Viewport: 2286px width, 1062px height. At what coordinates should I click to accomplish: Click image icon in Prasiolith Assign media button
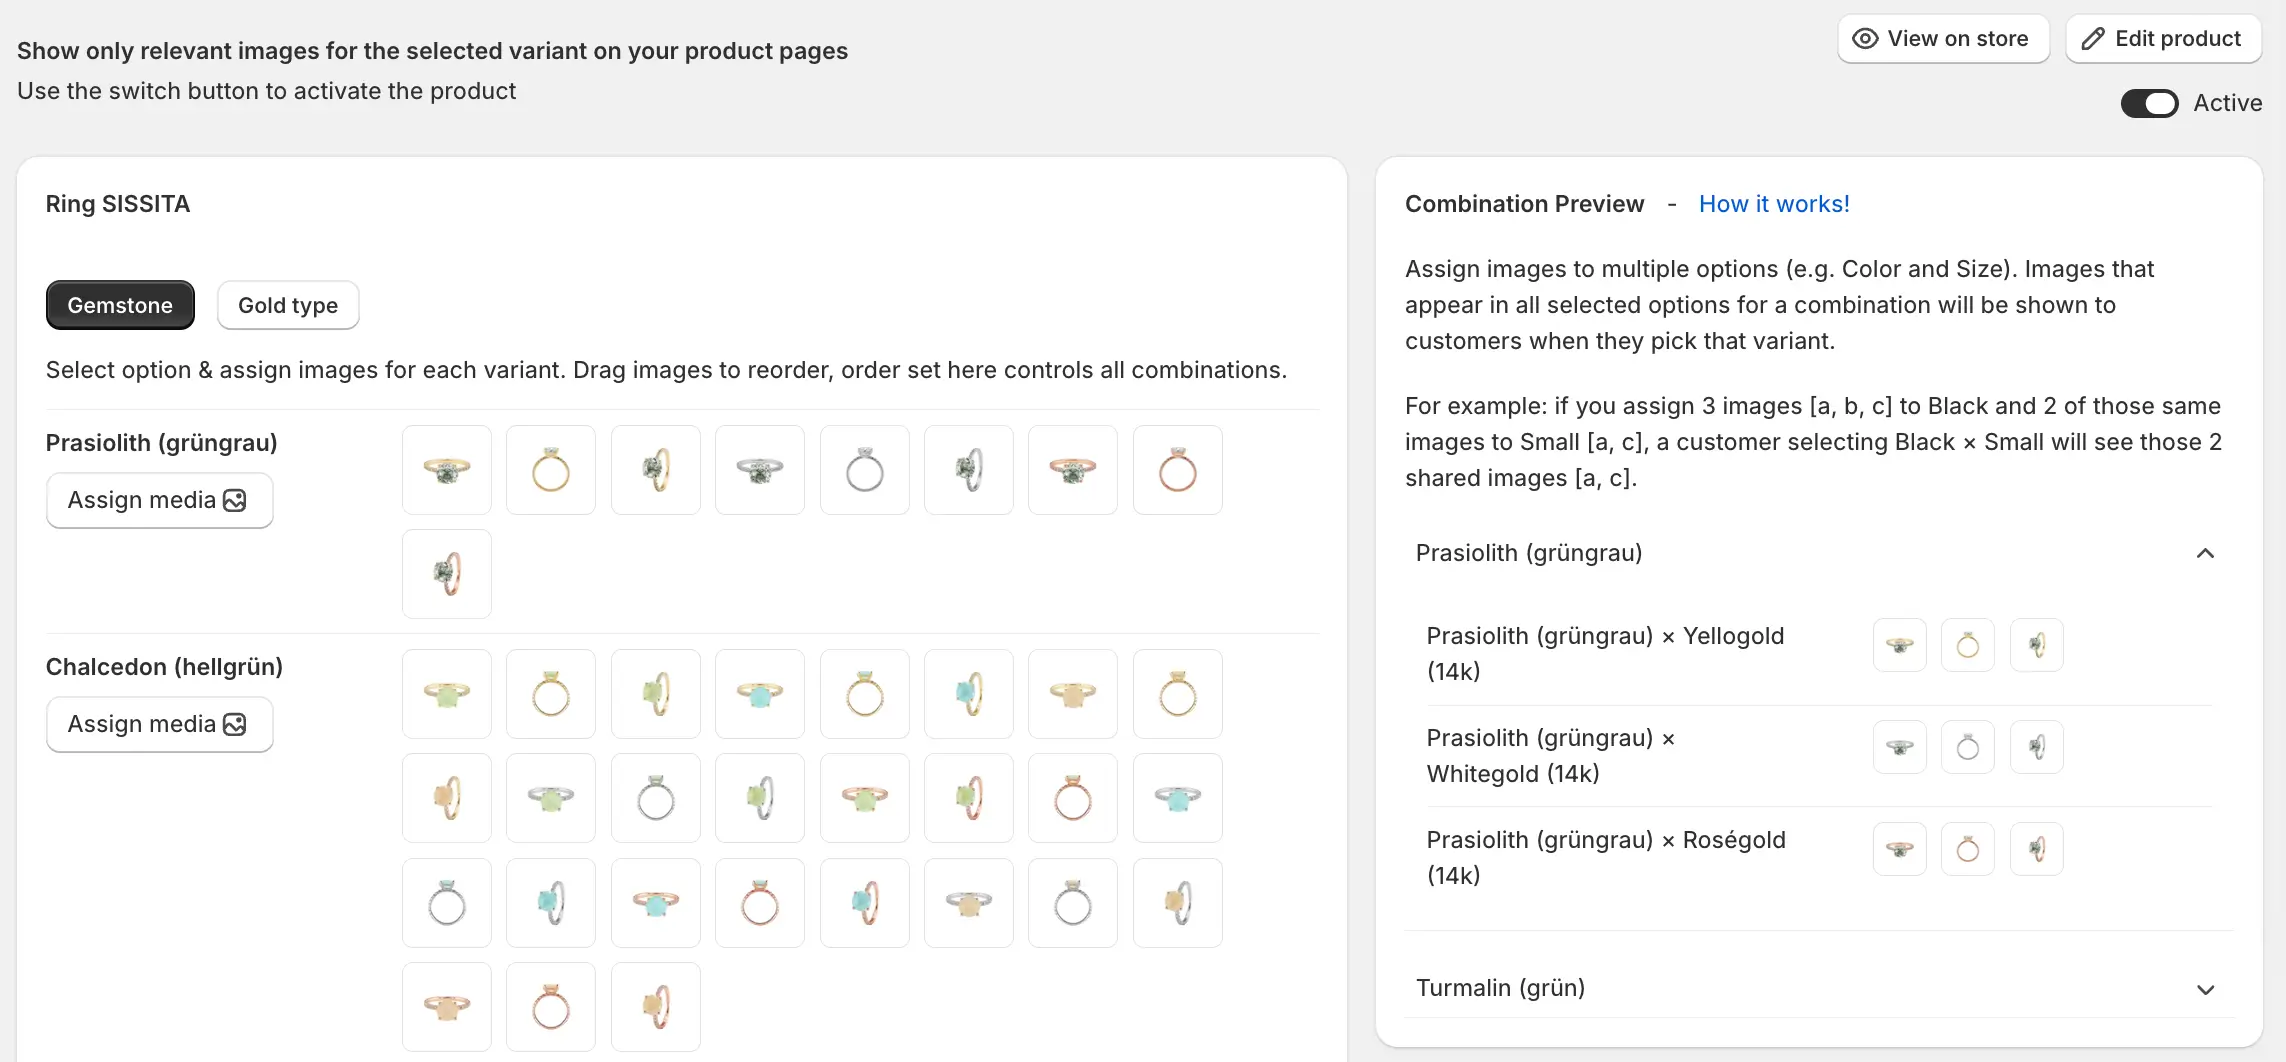[x=235, y=500]
